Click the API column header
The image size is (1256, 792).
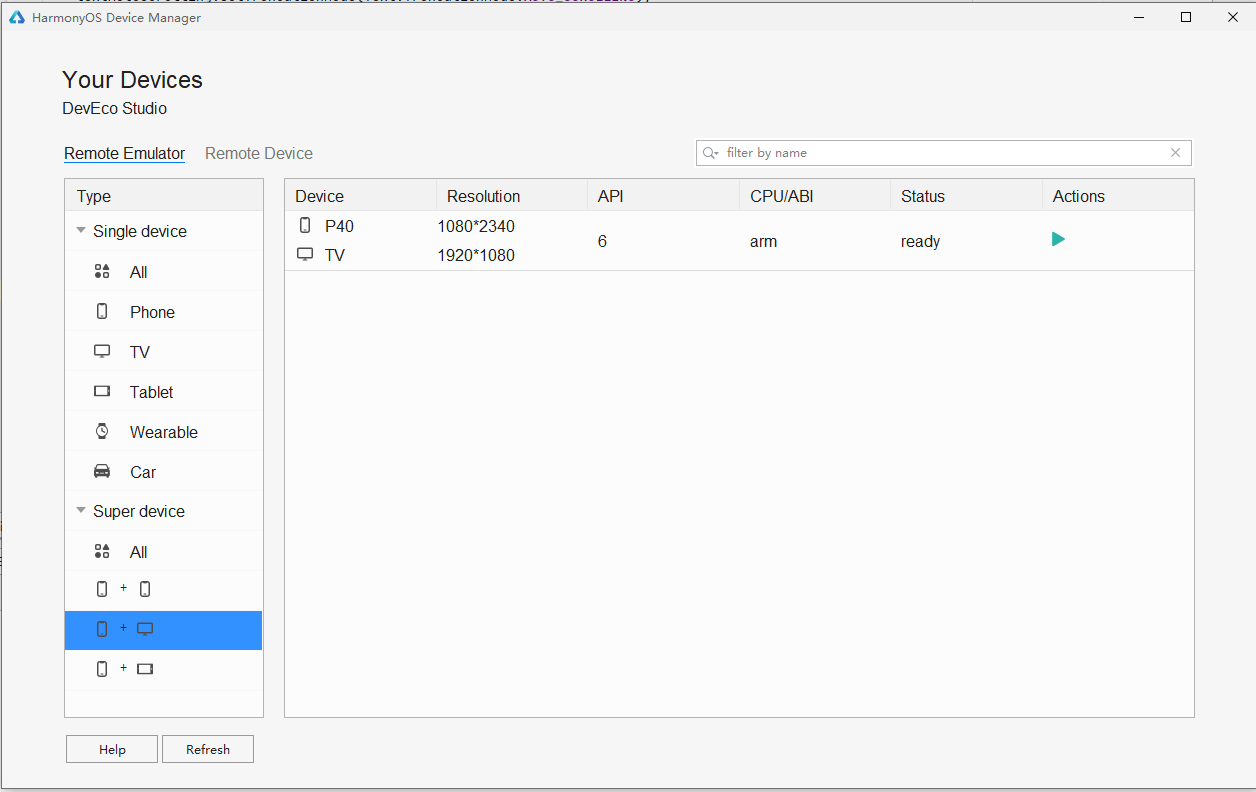[663, 196]
